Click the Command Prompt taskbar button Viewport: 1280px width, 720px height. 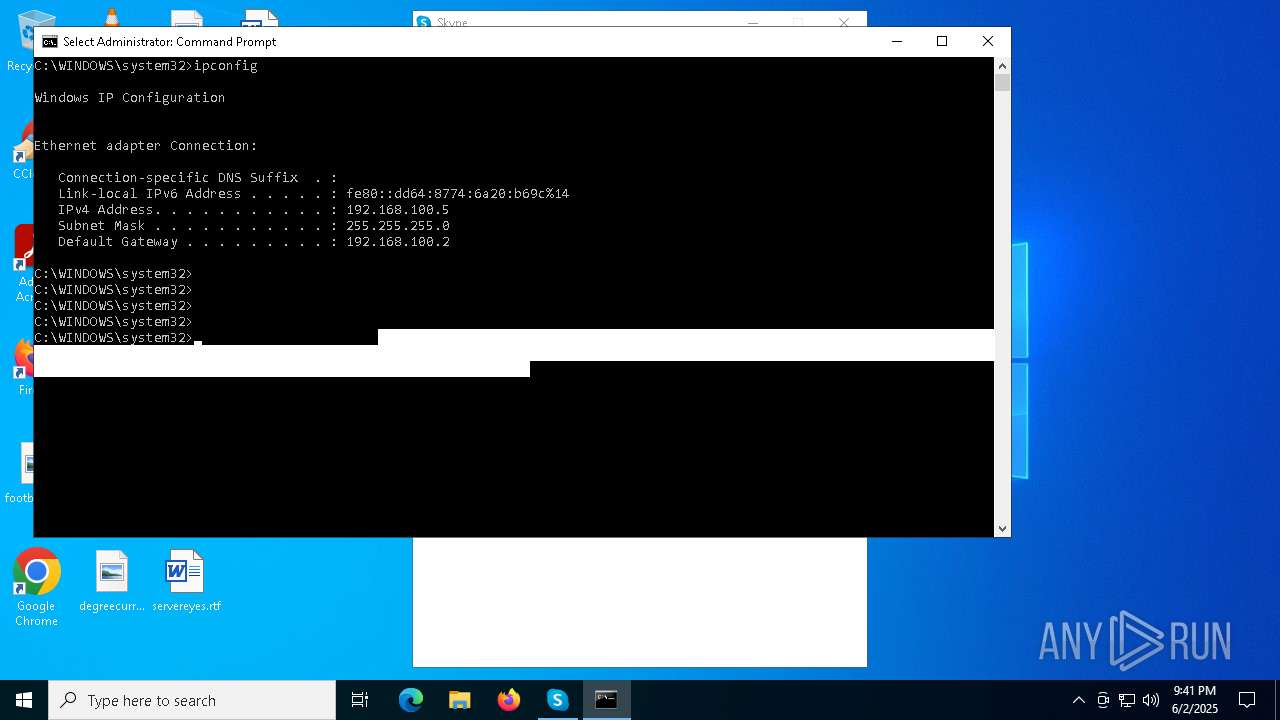pyautogui.click(x=607, y=700)
